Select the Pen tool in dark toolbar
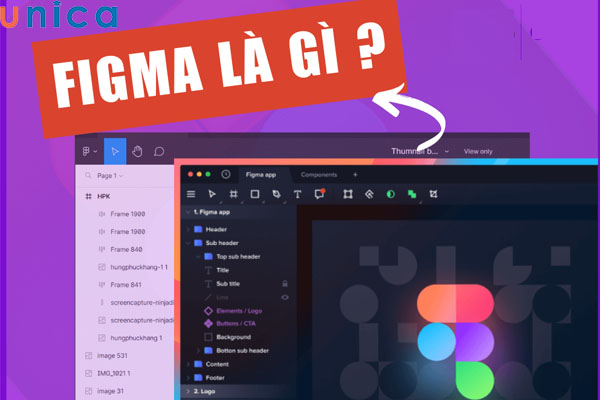Screen dimensions: 600x400 tap(276, 194)
